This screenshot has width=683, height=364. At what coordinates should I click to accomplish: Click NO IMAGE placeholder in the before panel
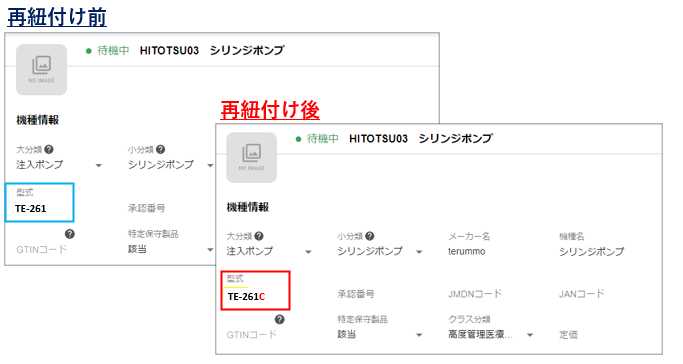(x=41, y=70)
